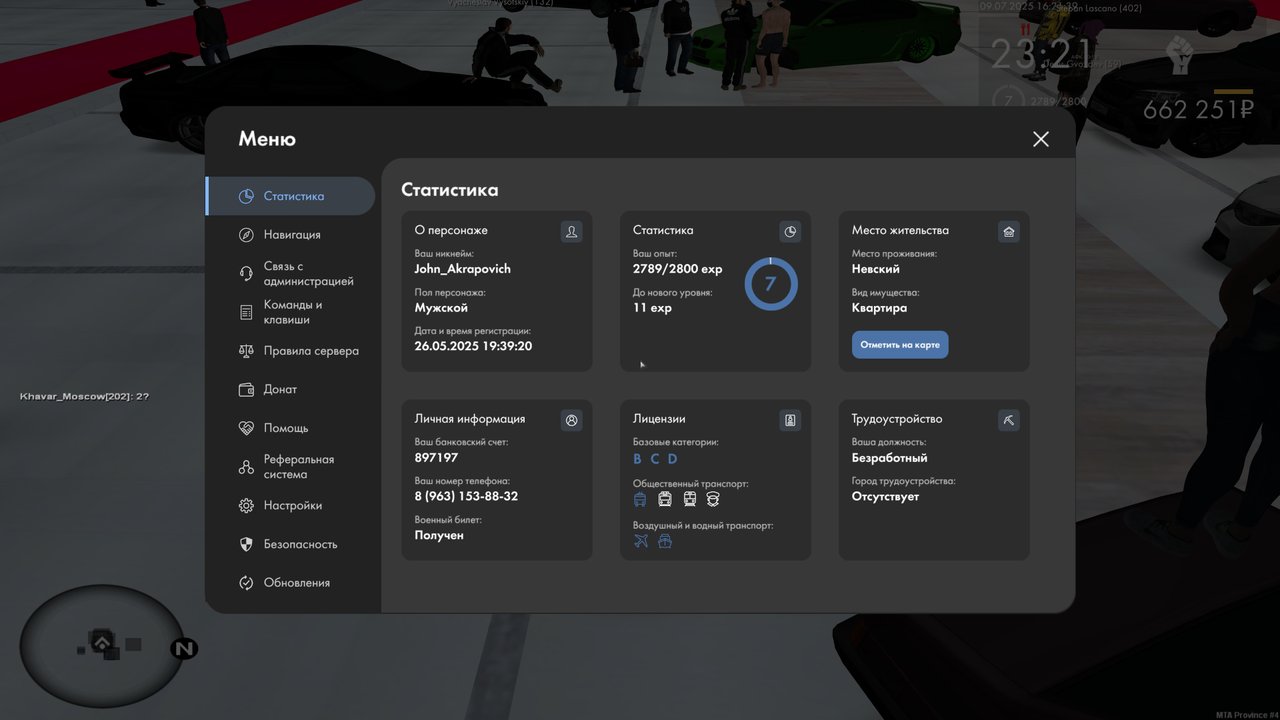The width and height of the screenshot is (1280, 720).
Task: Click the circular minimap radar
Action: (102, 646)
